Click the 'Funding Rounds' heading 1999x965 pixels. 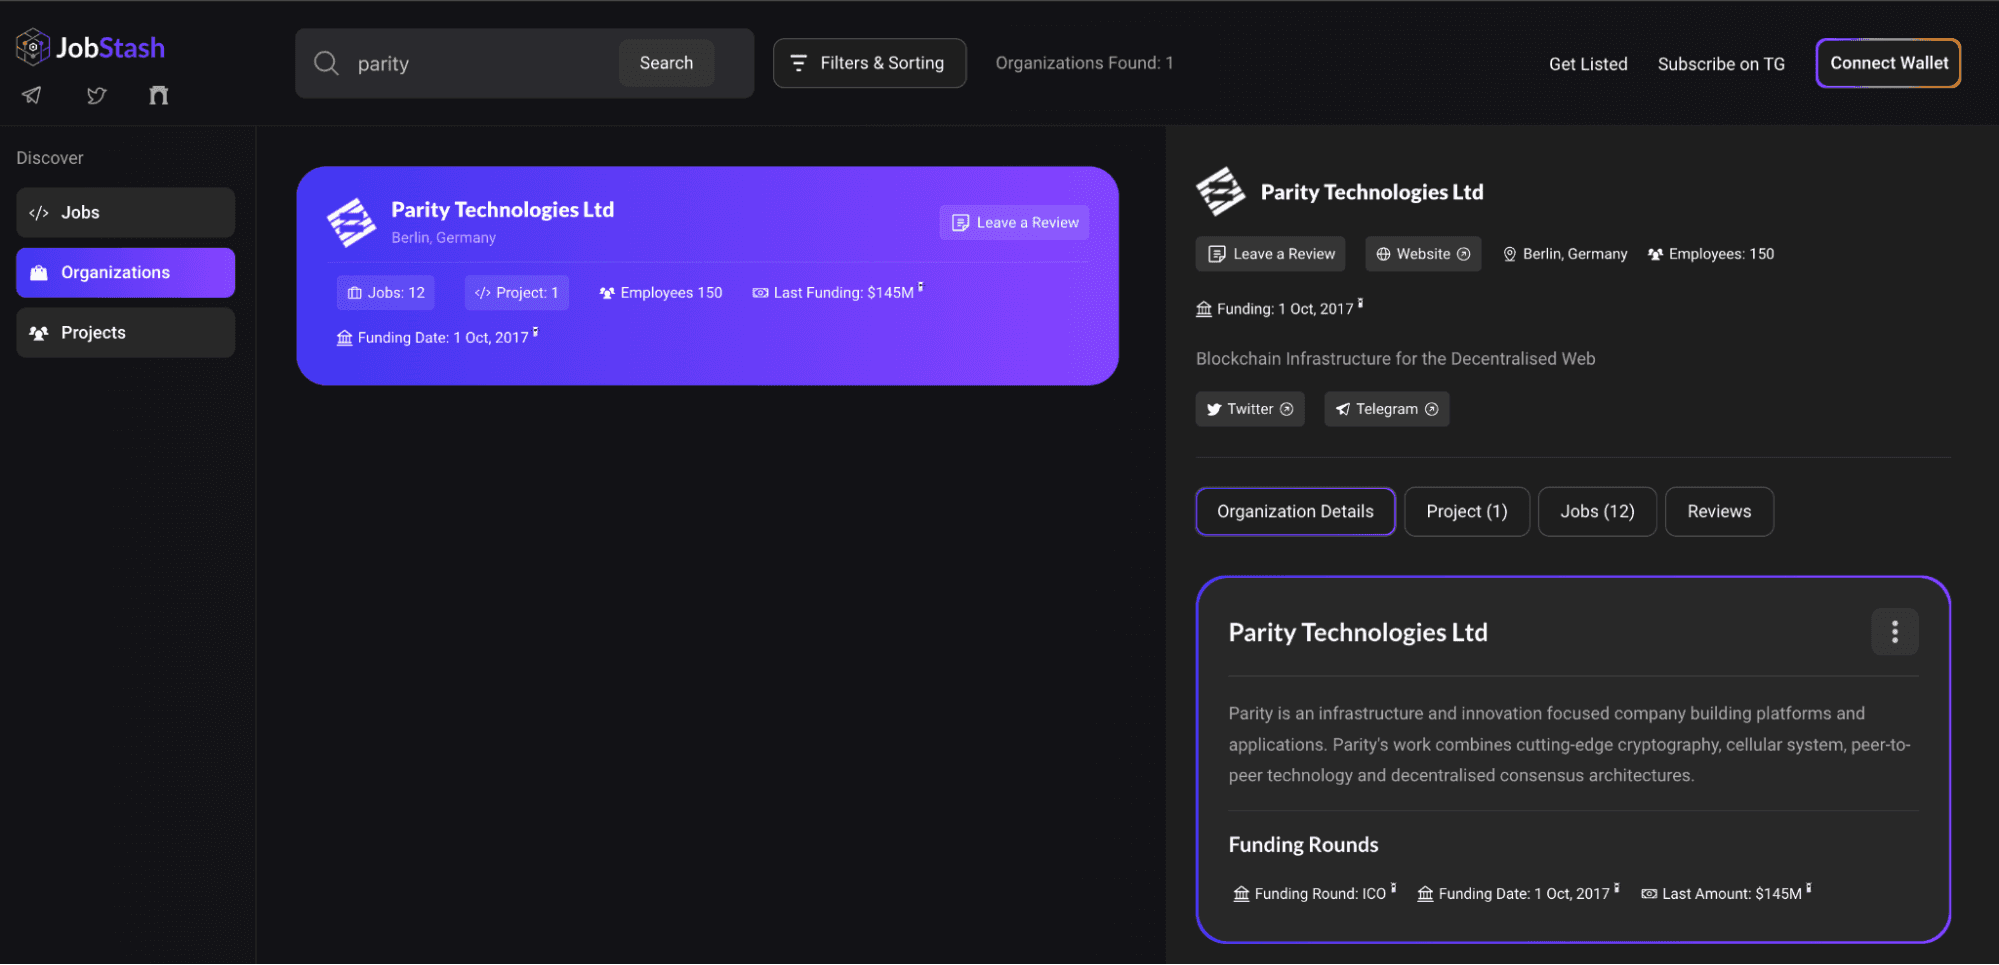coord(1303,844)
